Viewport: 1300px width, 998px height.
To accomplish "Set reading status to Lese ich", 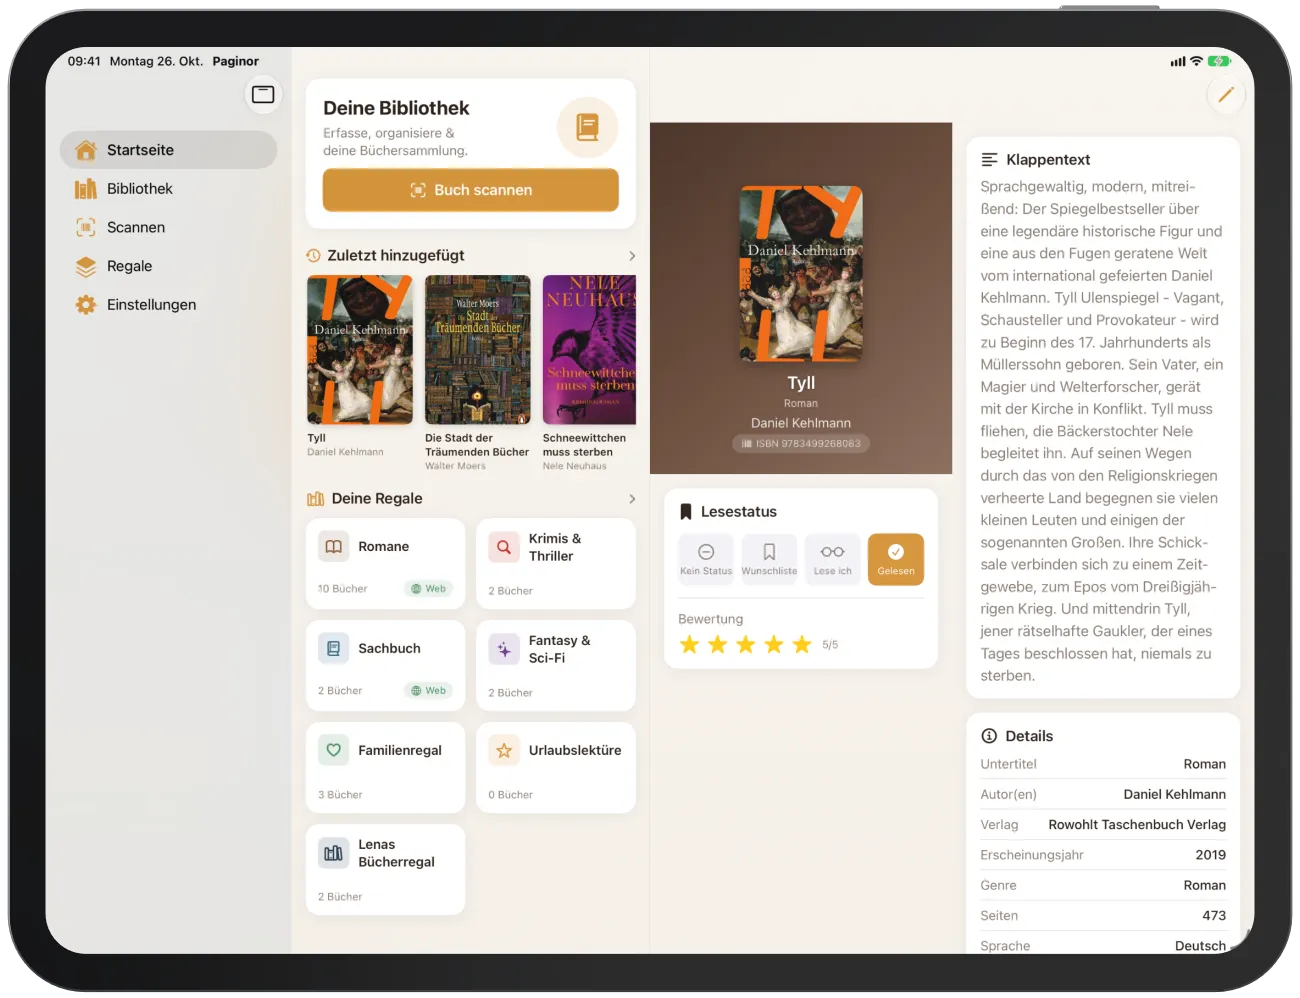I will click(x=832, y=559).
